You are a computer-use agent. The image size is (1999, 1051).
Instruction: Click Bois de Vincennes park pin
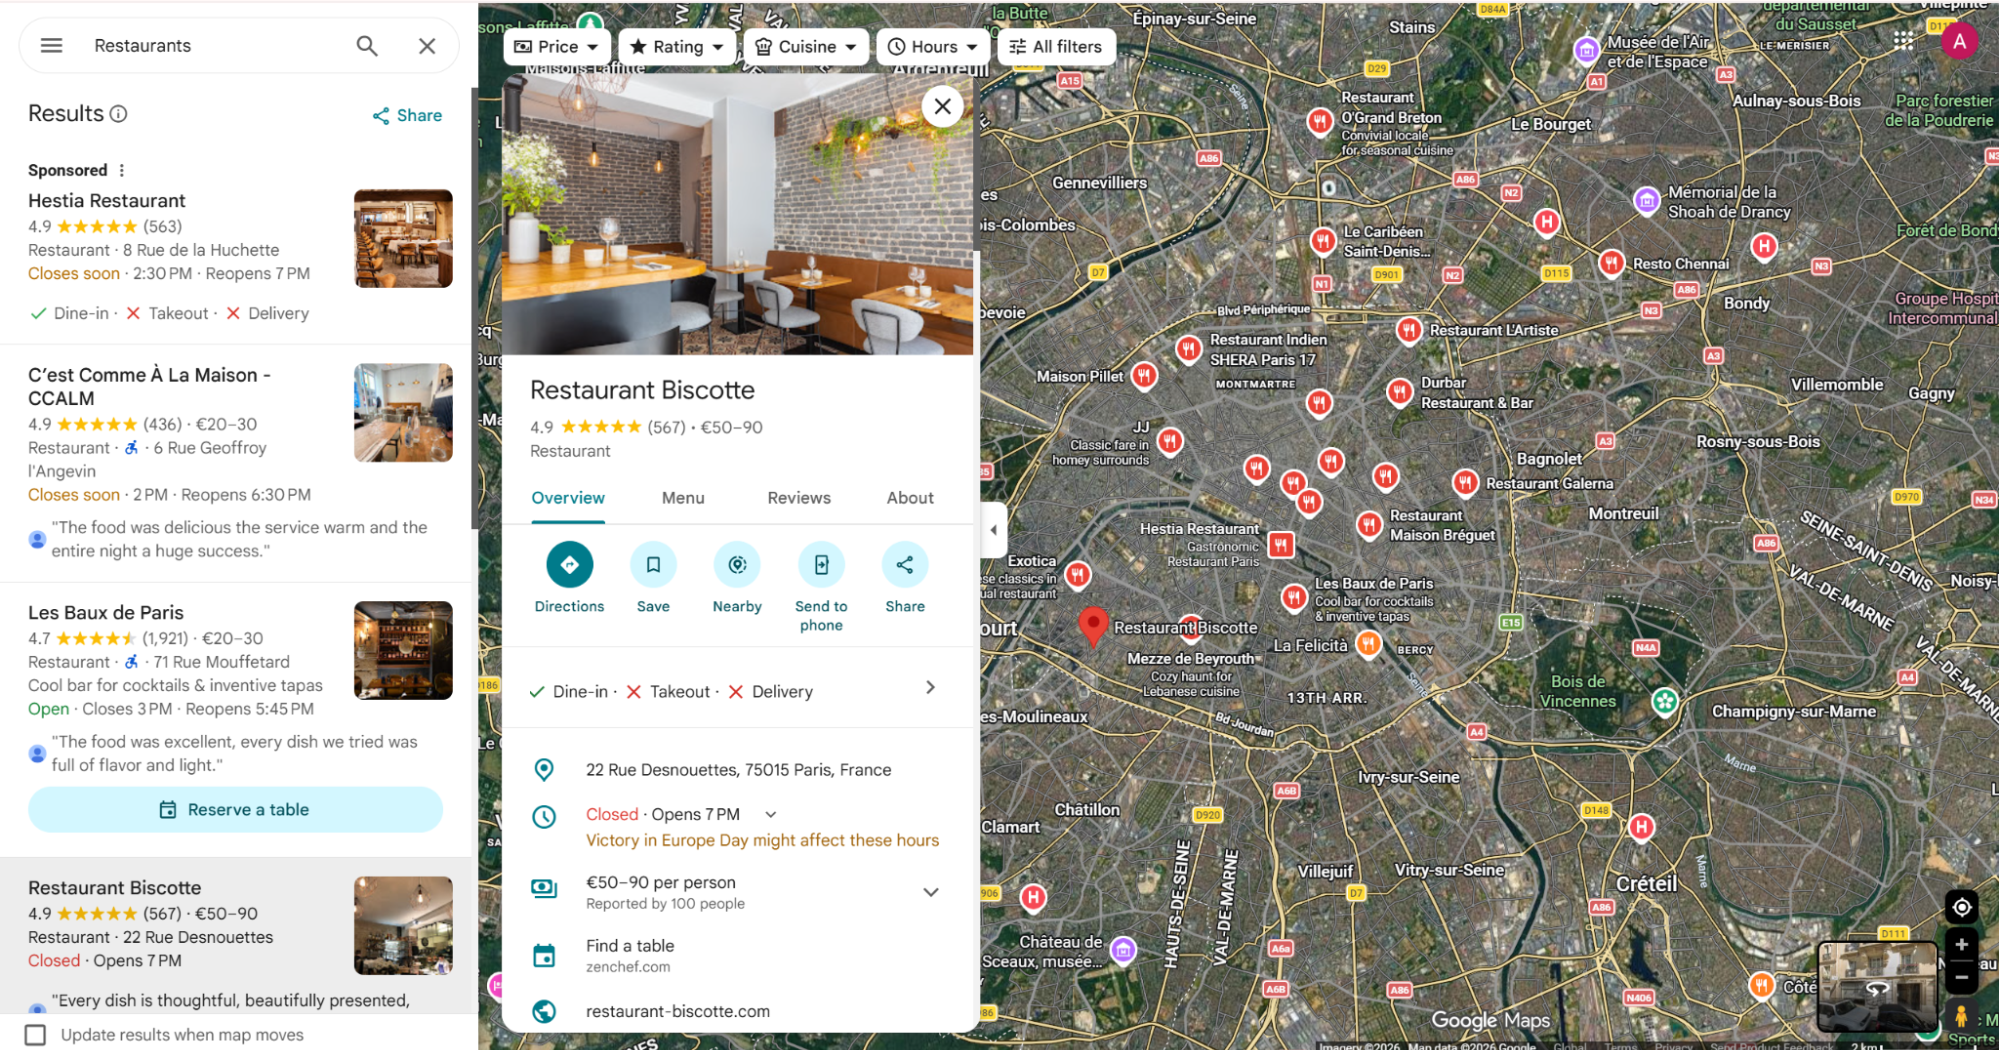(x=1664, y=702)
